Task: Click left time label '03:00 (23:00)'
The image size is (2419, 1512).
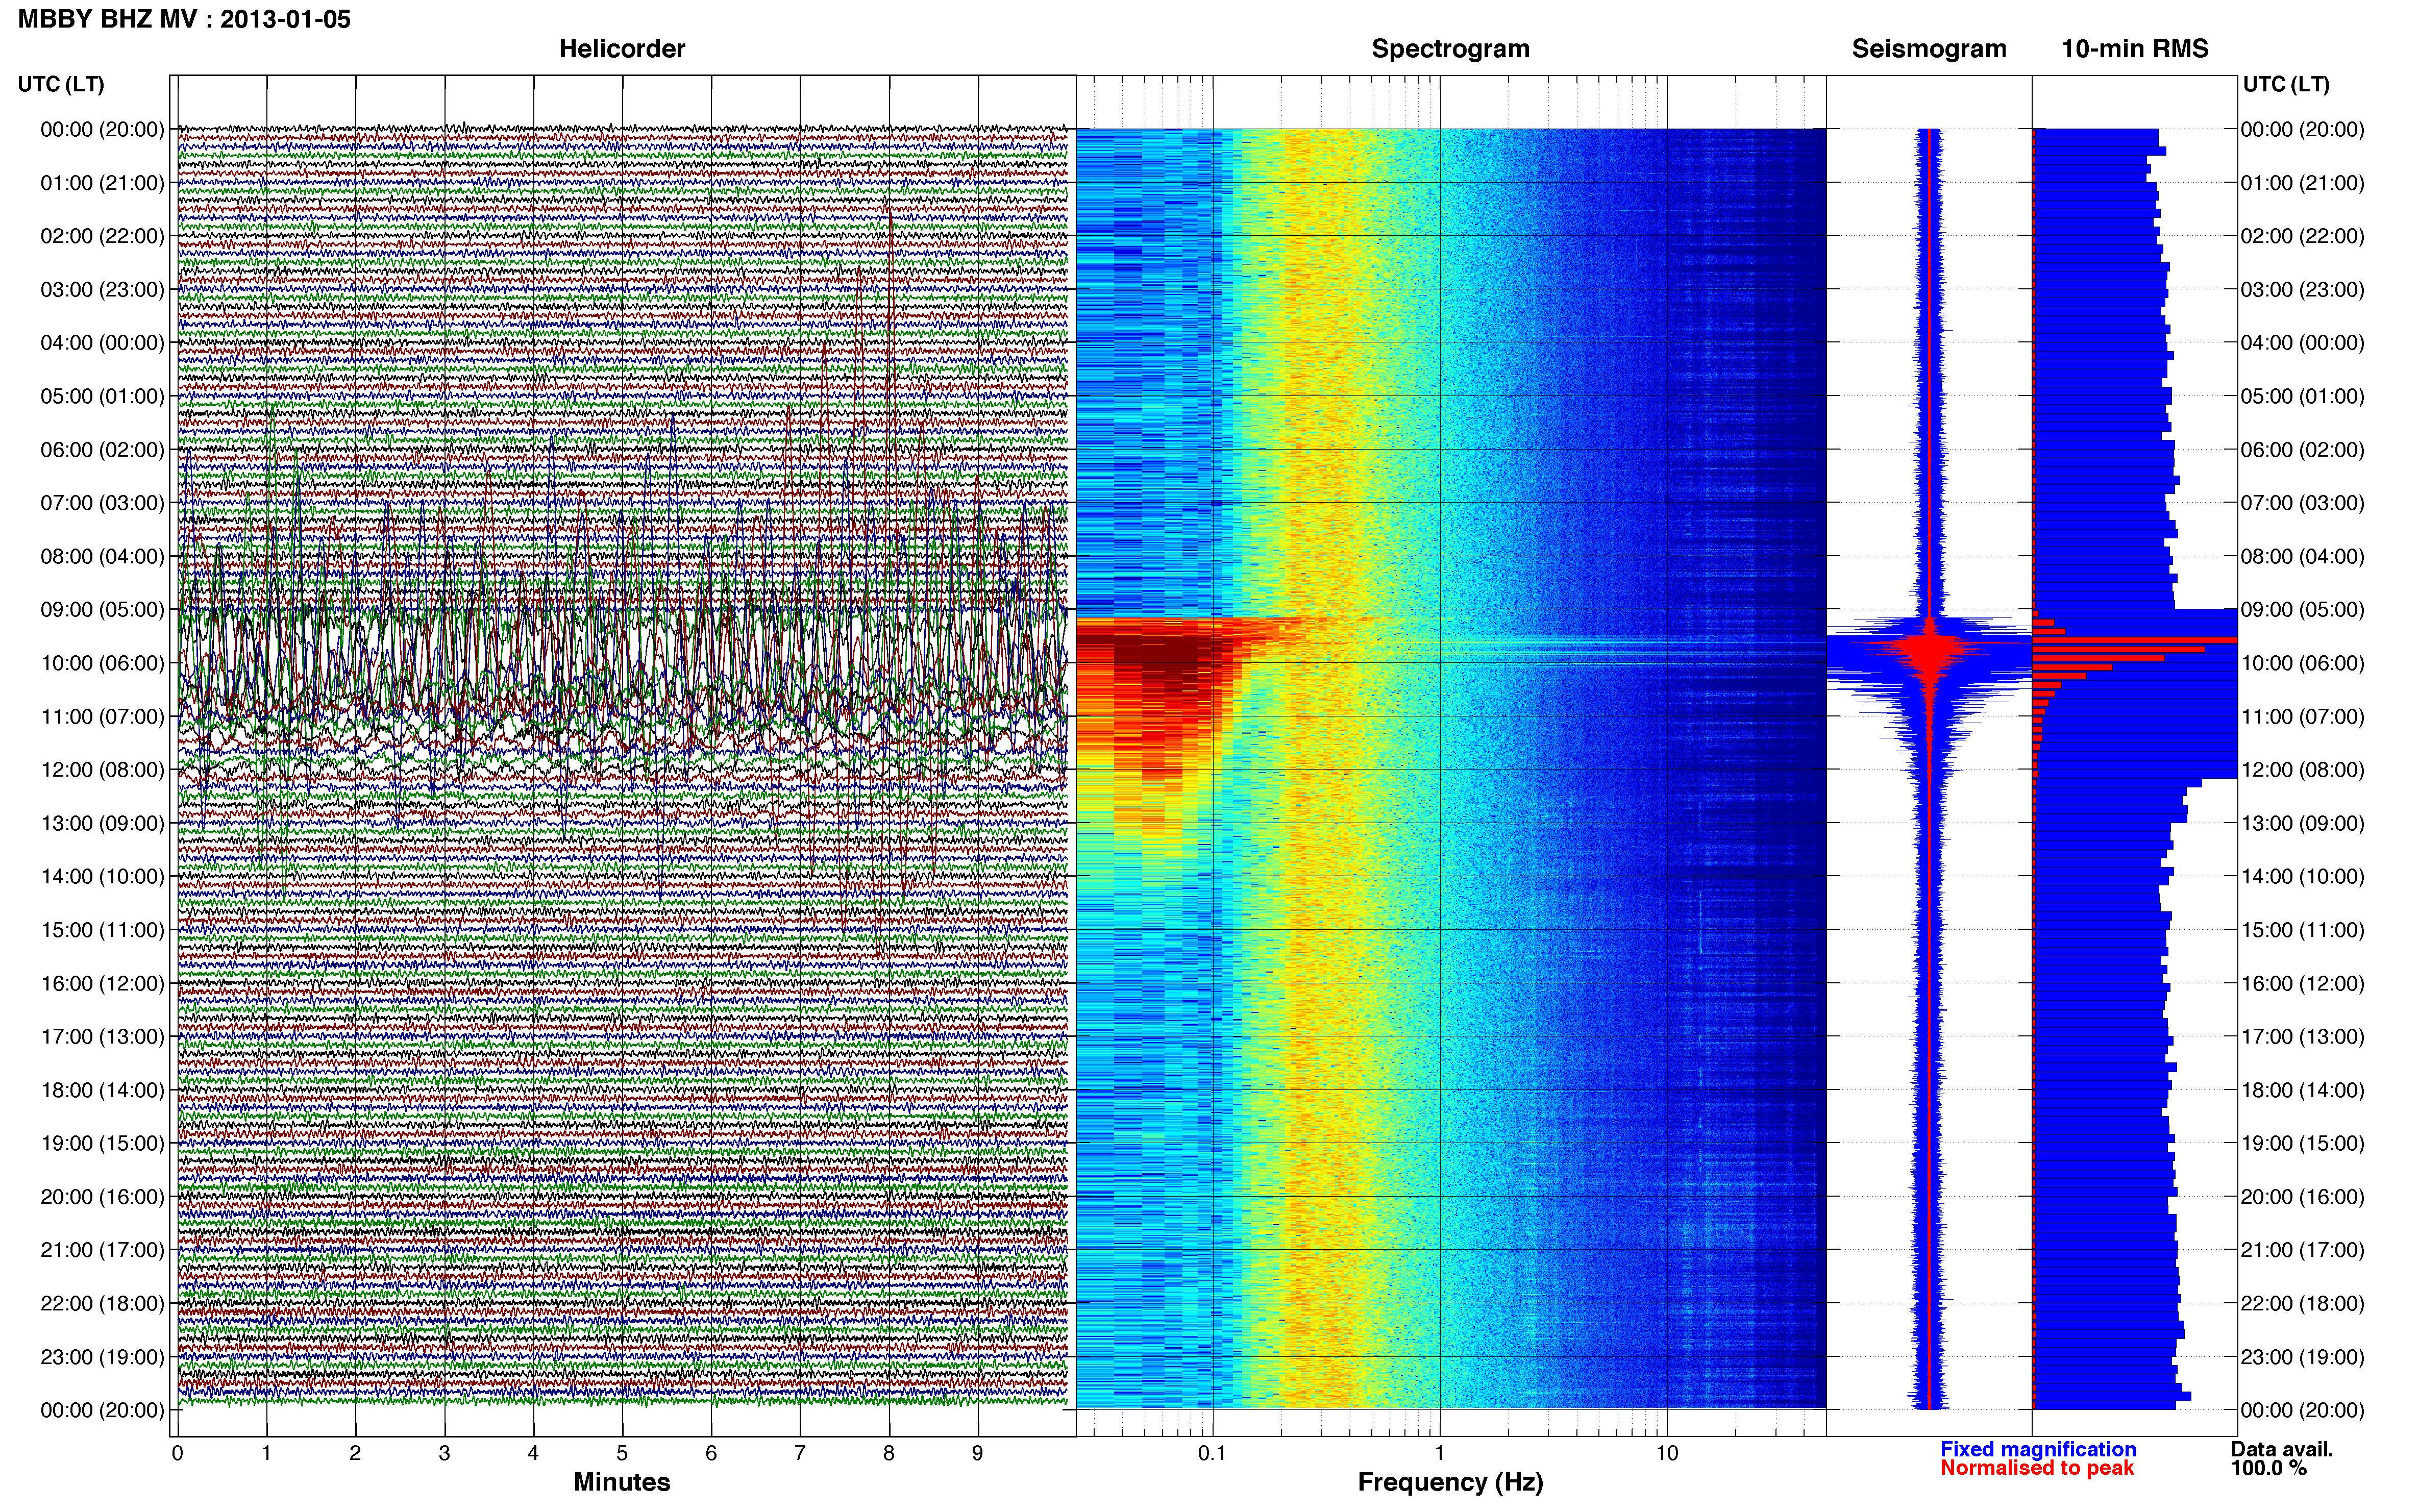Action: point(102,289)
